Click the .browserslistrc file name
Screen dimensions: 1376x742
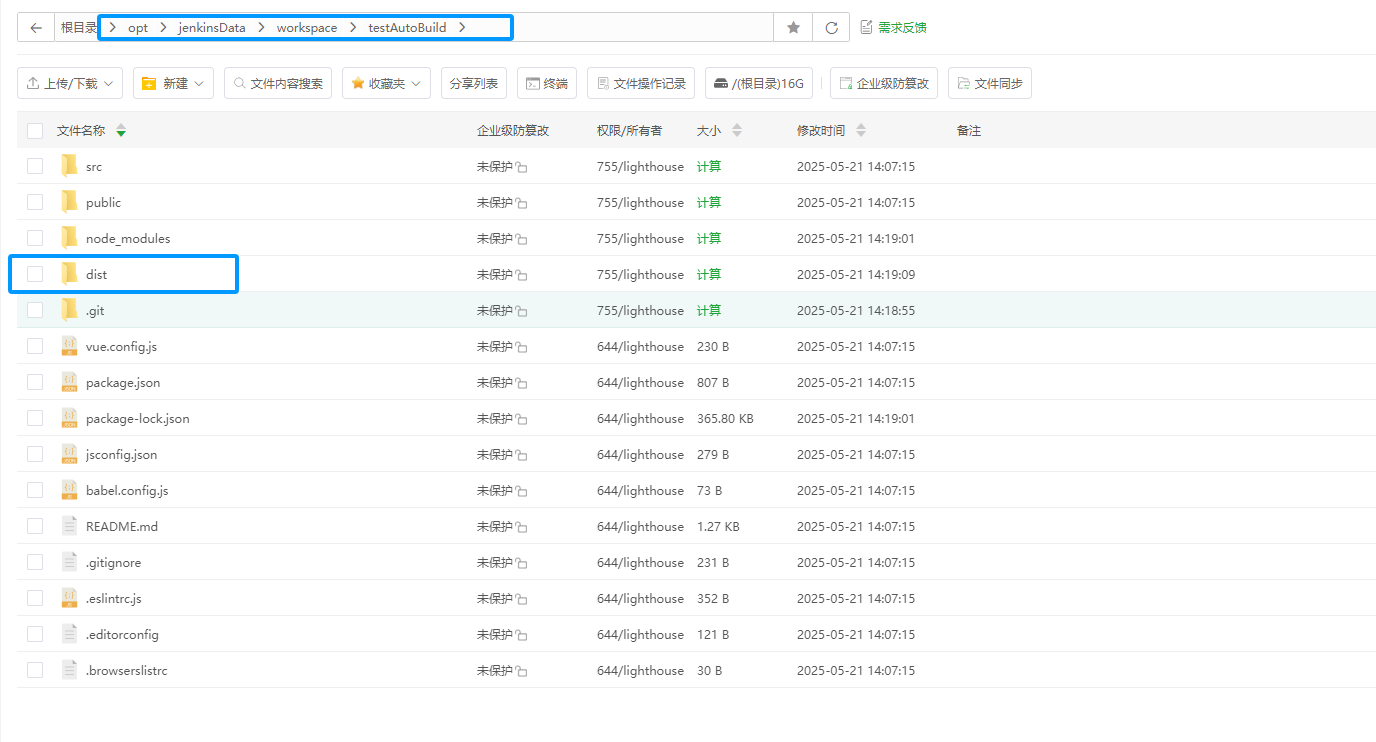(126, 671)
